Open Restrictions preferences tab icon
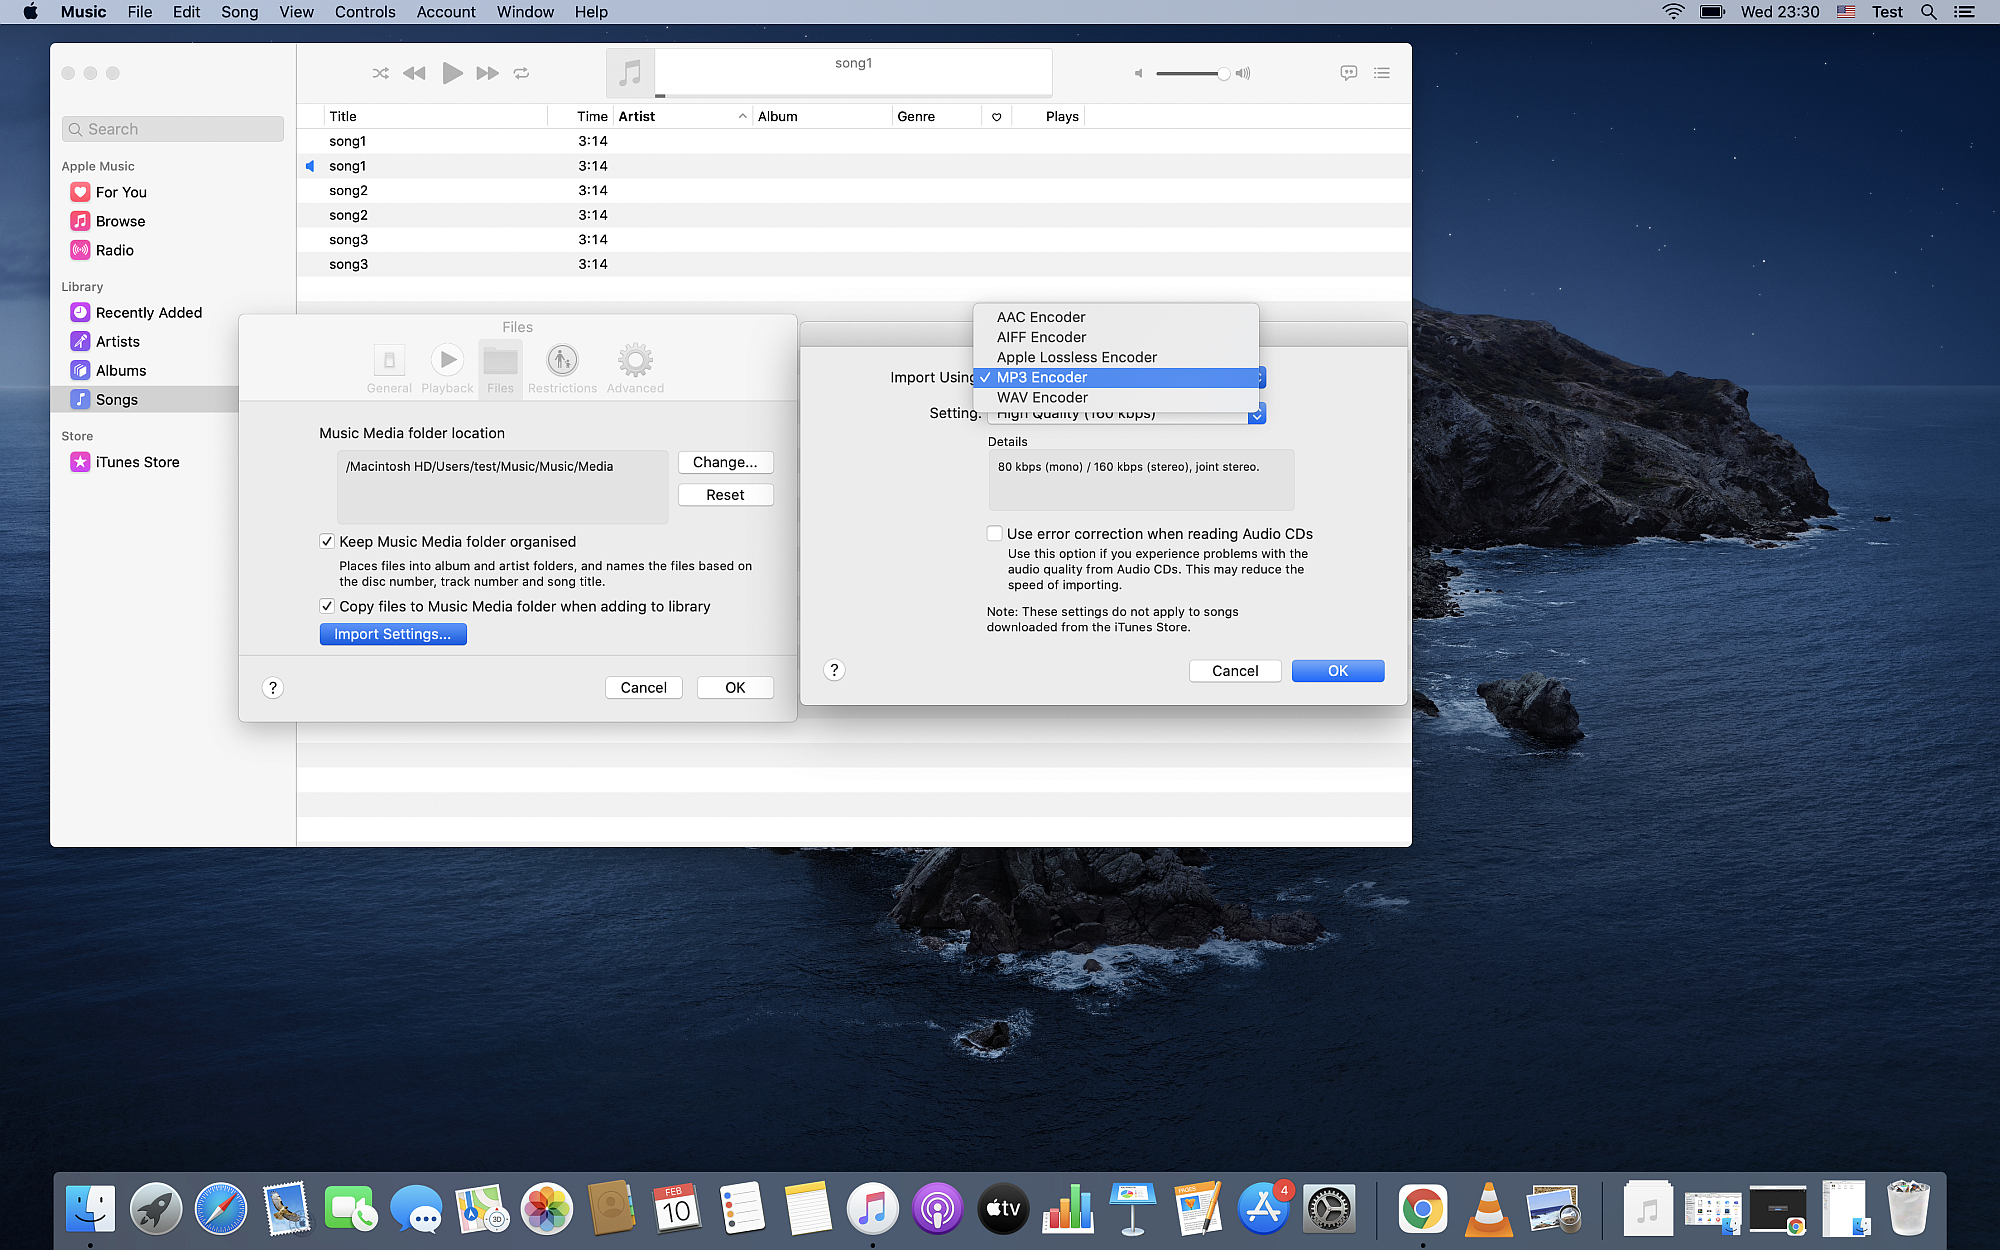 point(562,361)
